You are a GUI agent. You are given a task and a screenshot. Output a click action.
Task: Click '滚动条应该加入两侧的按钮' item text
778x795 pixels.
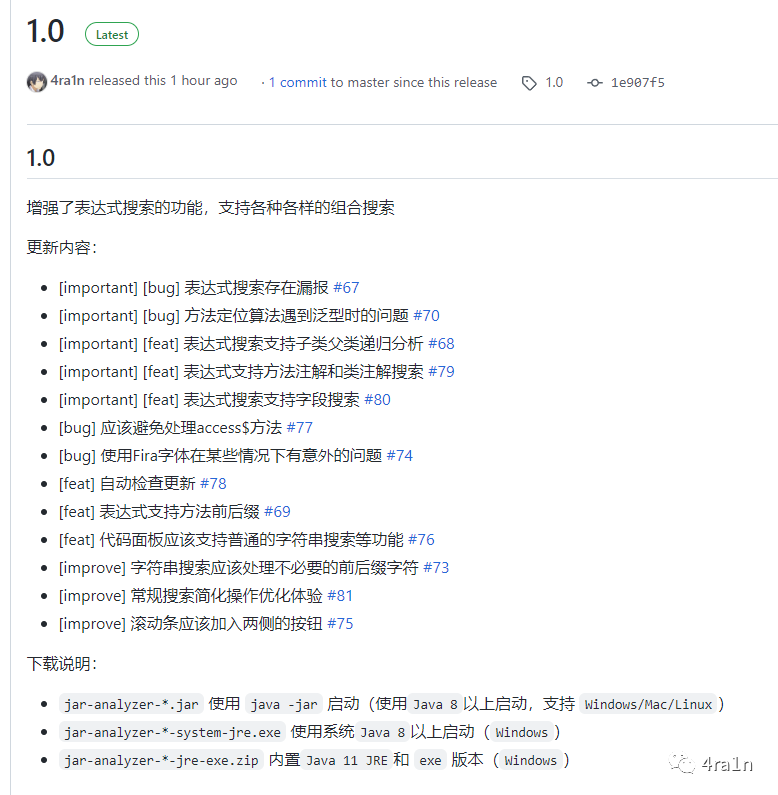[226, 623]
